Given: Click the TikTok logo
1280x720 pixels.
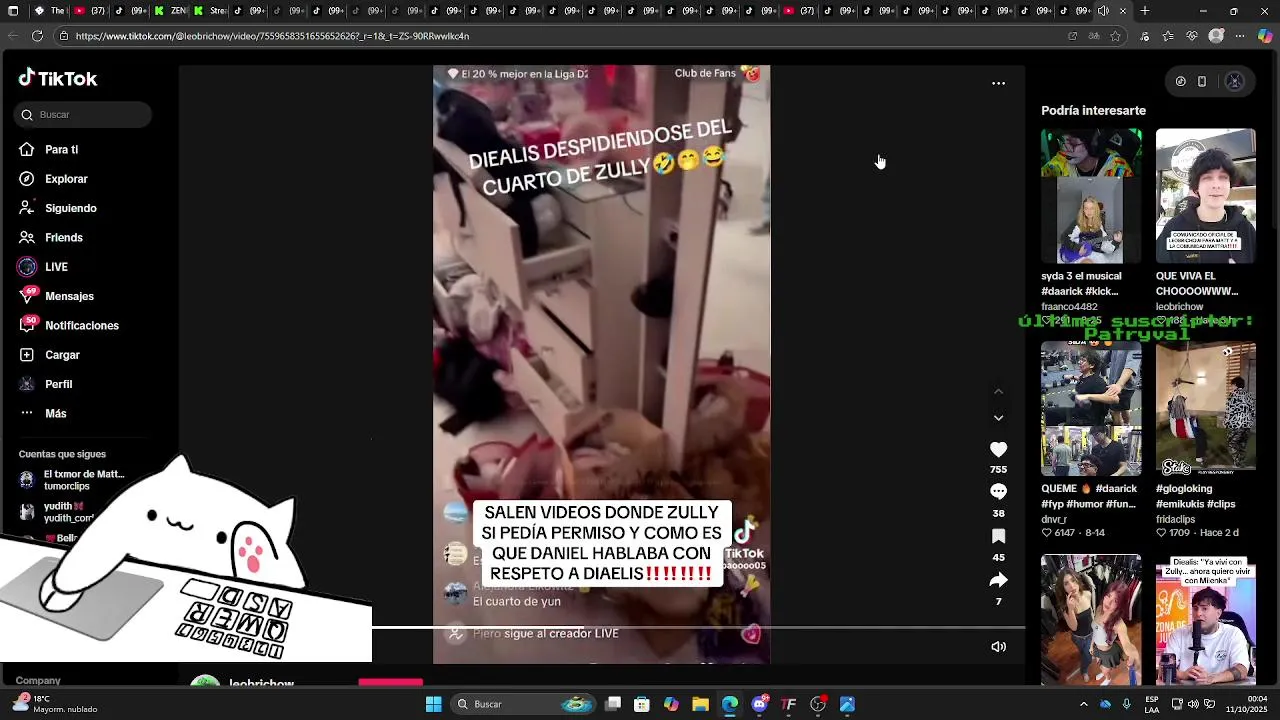Looking at the screenshot, I should tap(58, 78).
